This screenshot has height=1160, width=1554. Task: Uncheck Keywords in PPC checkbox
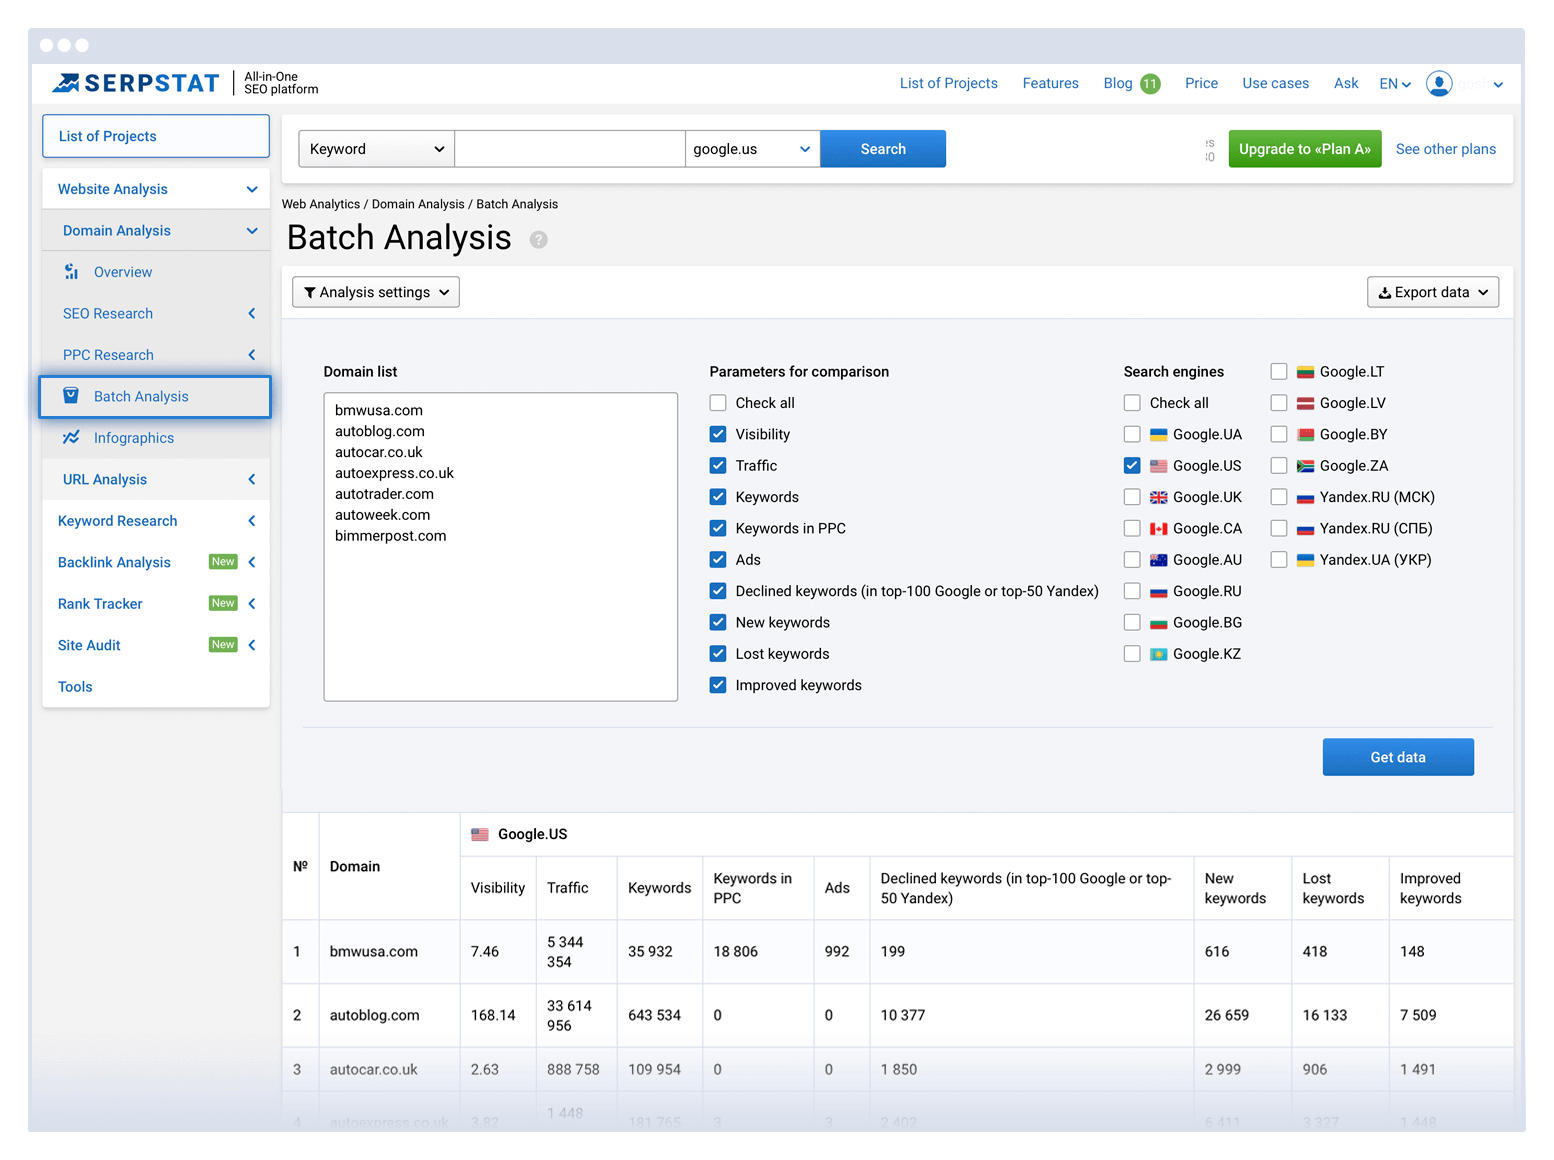coord(718,528)
